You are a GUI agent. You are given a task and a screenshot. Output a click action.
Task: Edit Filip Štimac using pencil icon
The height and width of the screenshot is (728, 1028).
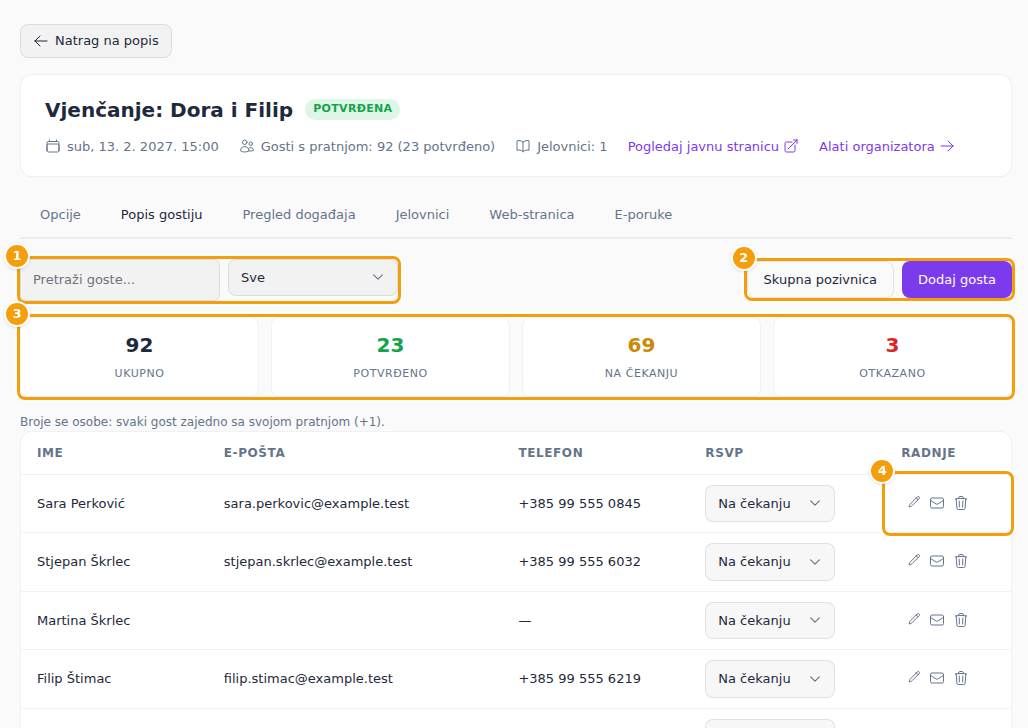pos(914,677)
